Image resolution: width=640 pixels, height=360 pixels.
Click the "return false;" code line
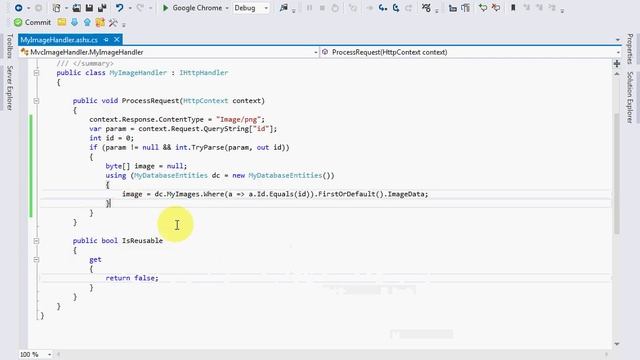[132, 278]
